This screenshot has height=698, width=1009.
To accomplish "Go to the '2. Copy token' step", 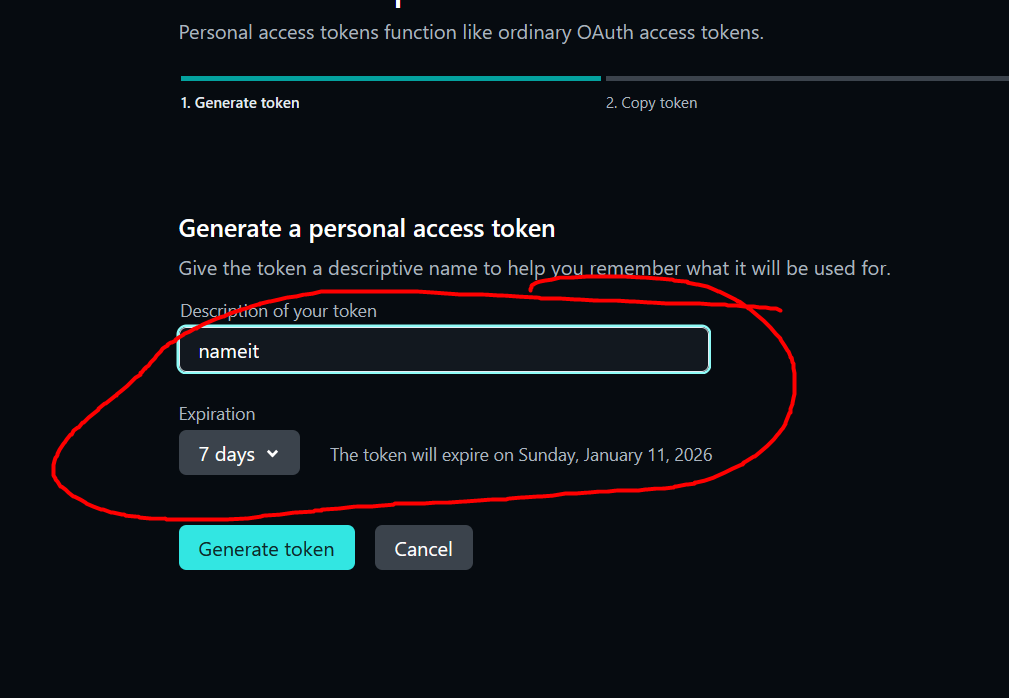I will click(651, 103).
